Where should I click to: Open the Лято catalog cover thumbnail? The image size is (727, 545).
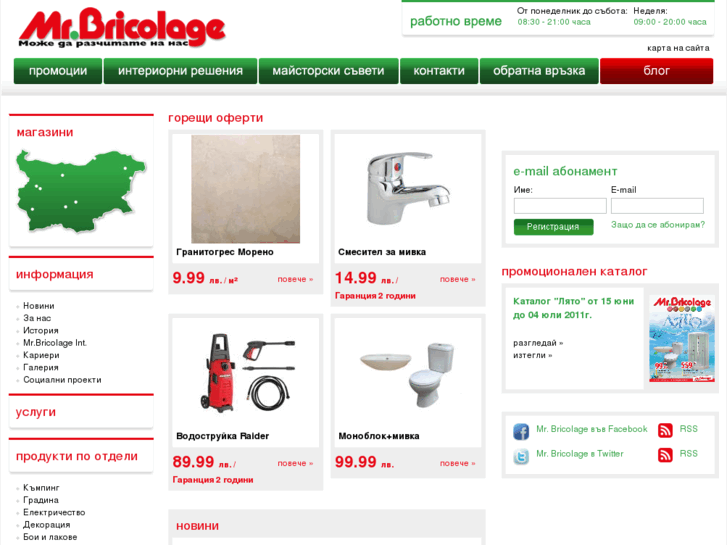pyautogui.click(x=682, y=339)
